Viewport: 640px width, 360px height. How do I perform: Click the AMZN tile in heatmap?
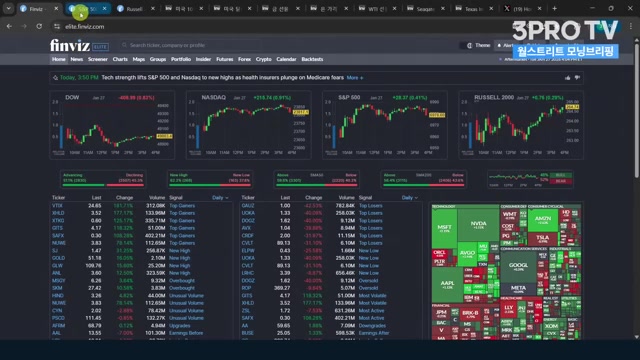point(543,220)
